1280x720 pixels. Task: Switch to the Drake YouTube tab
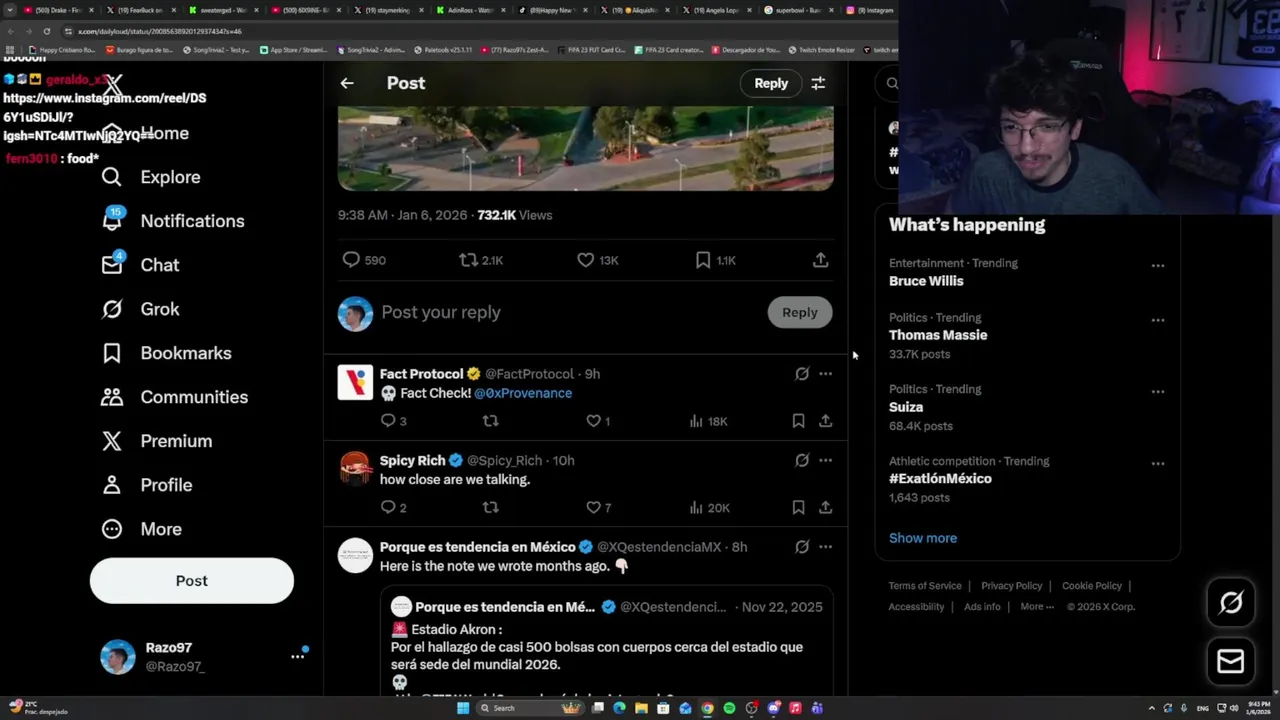coord(58,10)
